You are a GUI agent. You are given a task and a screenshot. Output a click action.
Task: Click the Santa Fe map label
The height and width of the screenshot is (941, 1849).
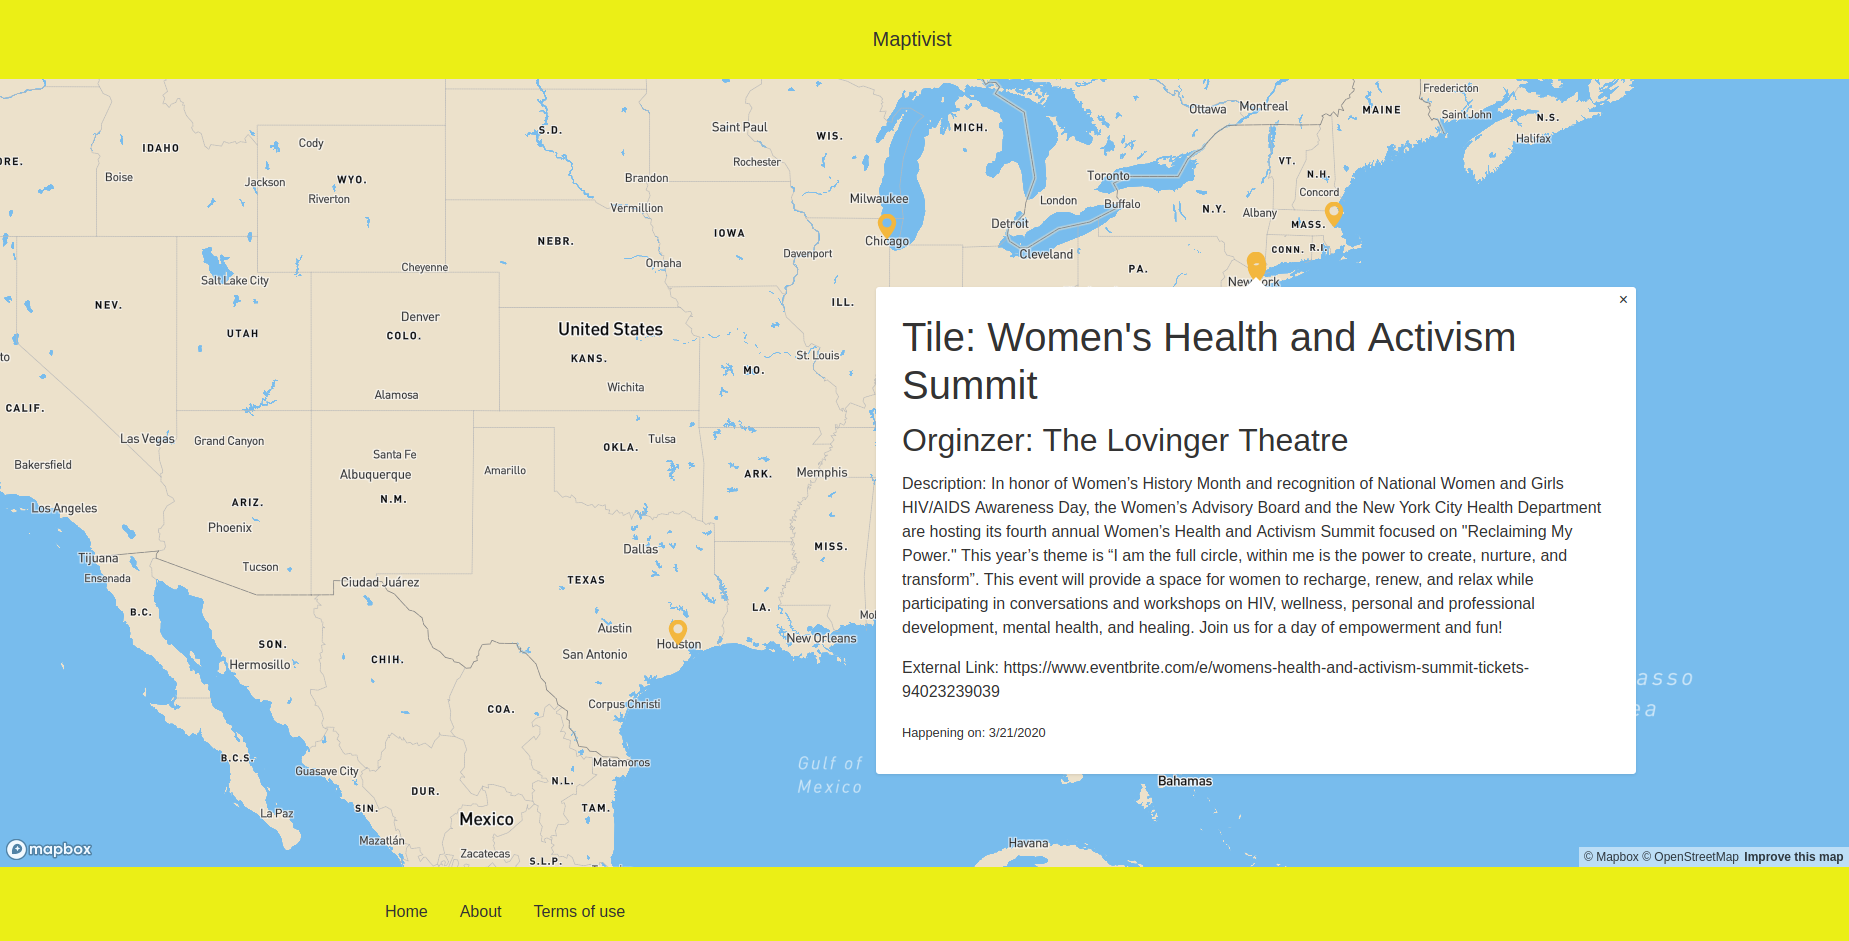click(395, 455)
